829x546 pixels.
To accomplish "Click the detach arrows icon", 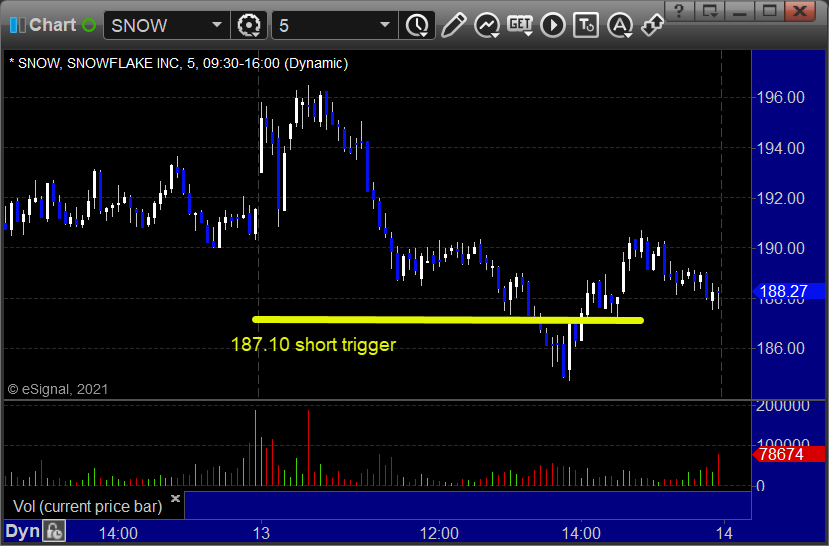I will [652, 25].
